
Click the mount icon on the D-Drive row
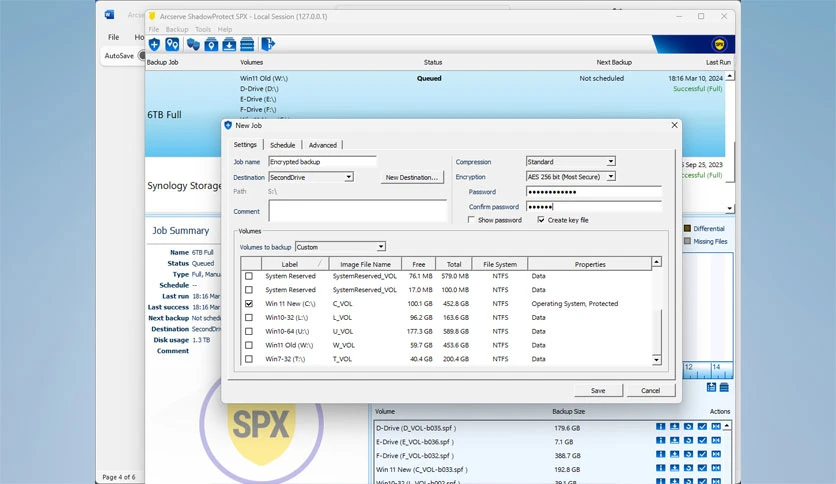pyautogui.click(x=674, y=426)
